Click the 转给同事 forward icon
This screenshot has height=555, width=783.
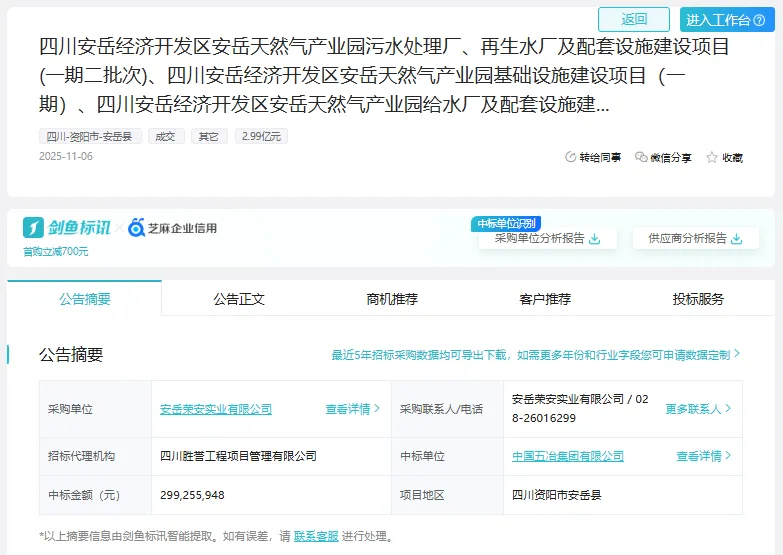(x=571, y=157)
